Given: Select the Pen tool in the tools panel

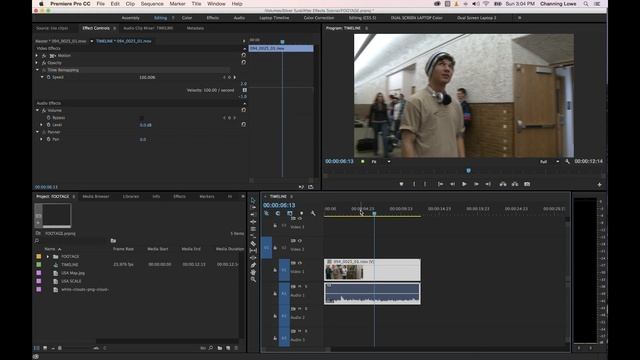Looking at the screenshot, I should (253, 265).
